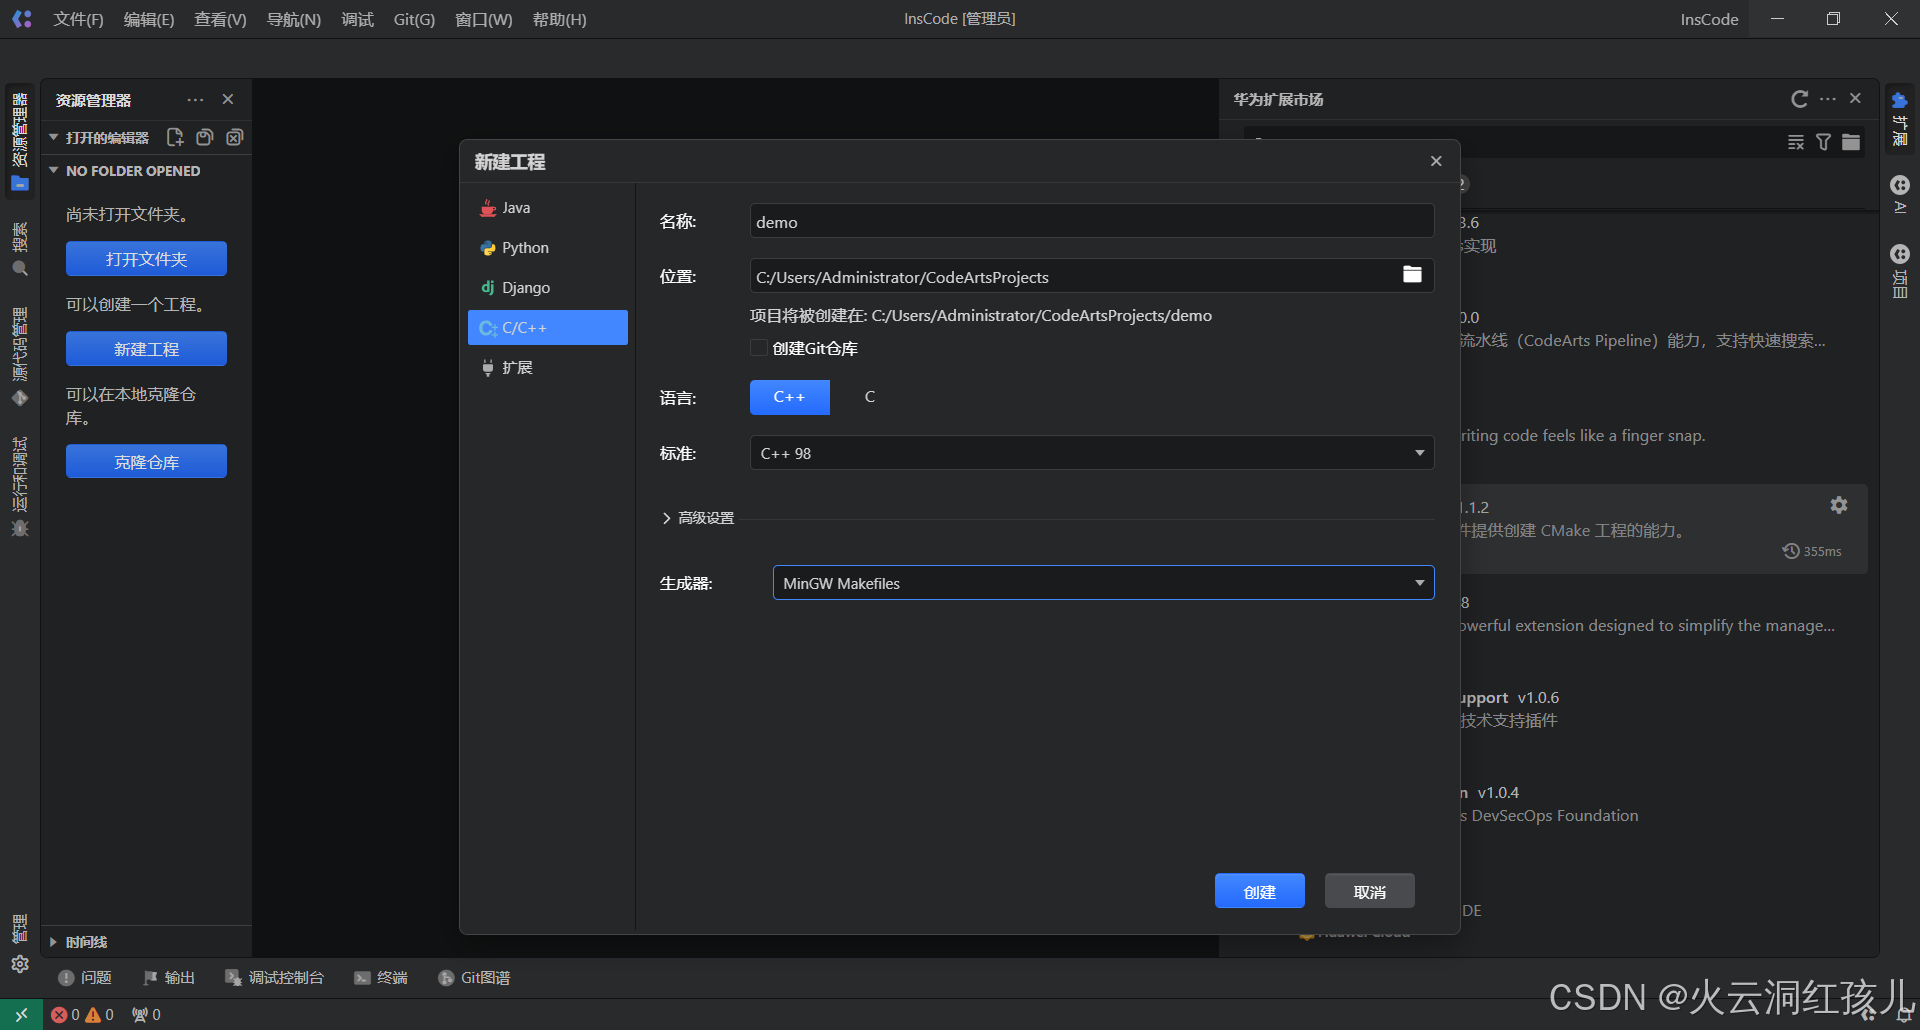Viewport: 1920px width, 1030px height.
Task: Expand the Timeline (时间线) section
Action: [x=78, y=942]
